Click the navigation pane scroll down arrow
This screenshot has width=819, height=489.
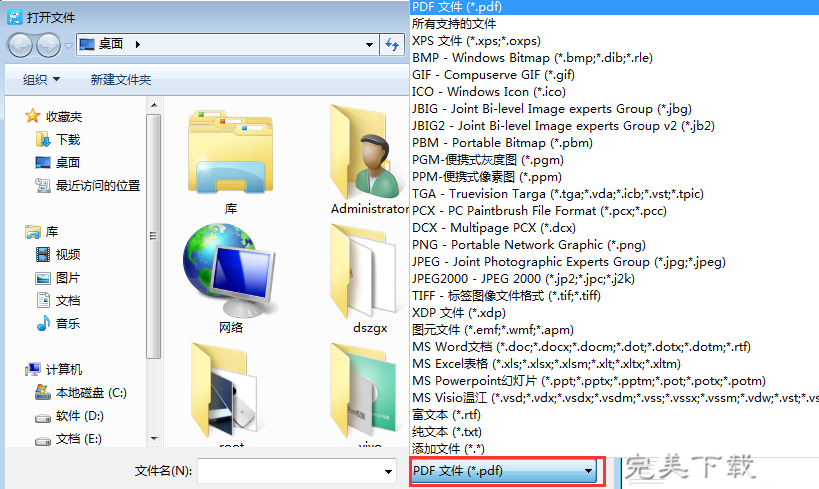point(154,439)
